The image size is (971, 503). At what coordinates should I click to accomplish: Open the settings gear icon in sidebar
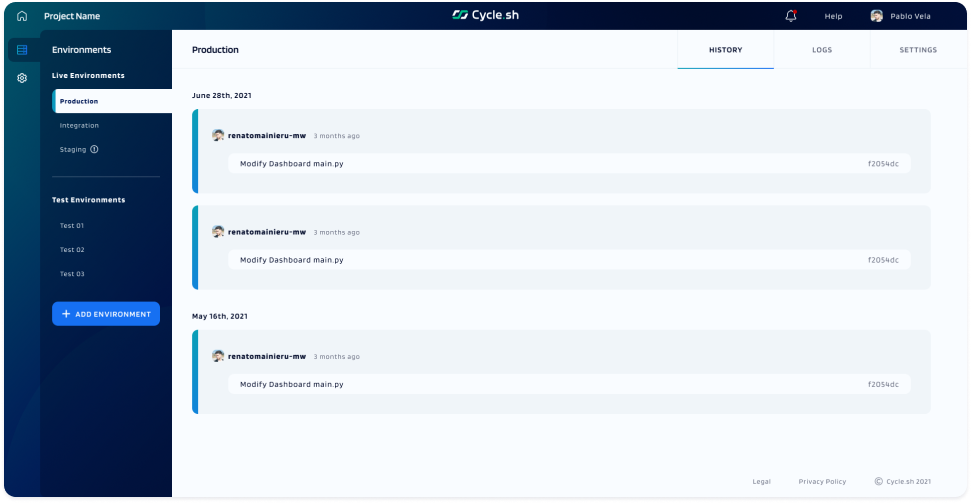point(22,78)
